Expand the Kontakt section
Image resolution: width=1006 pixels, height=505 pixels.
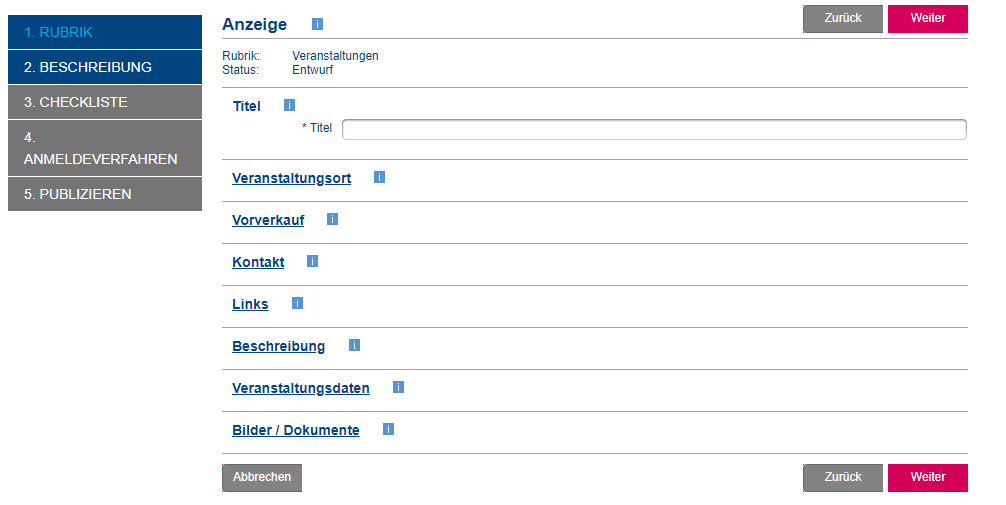point(258,262)
